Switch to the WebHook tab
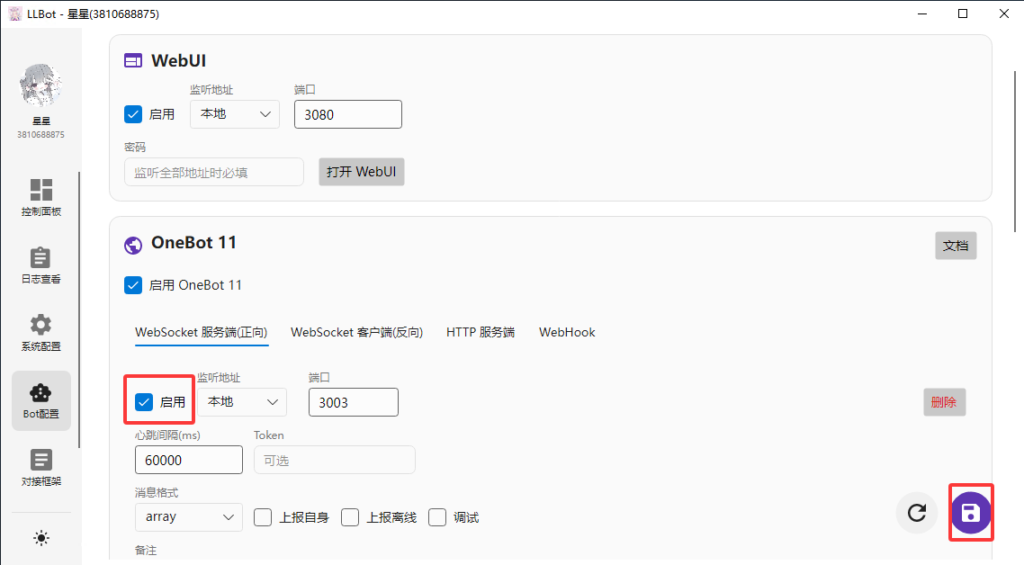This screenshot has width=1024, height=565. (x=567, y=332)
